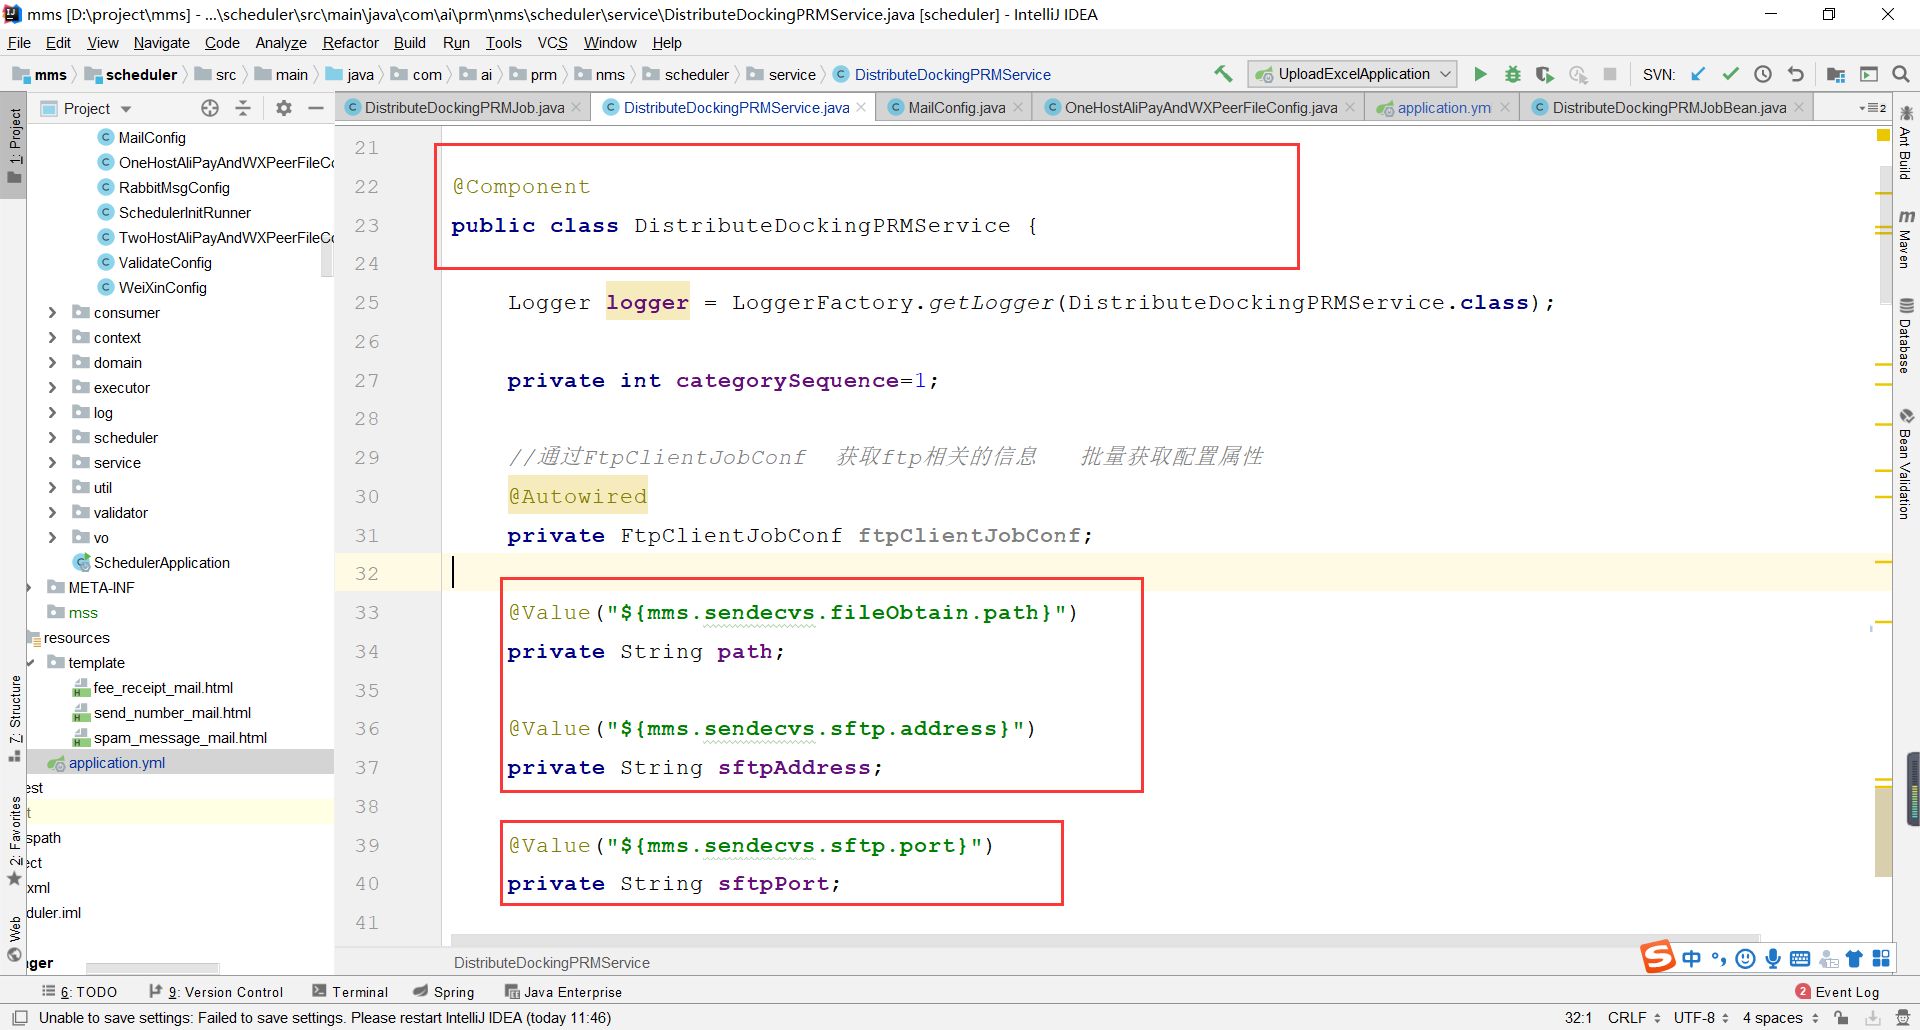The height and width of the screenshot is (1030, 1920).
Task: Switch to the DistributeDockingPRMJobBean.java tab
Action: pyautogui.click(x=1668, y=108)
